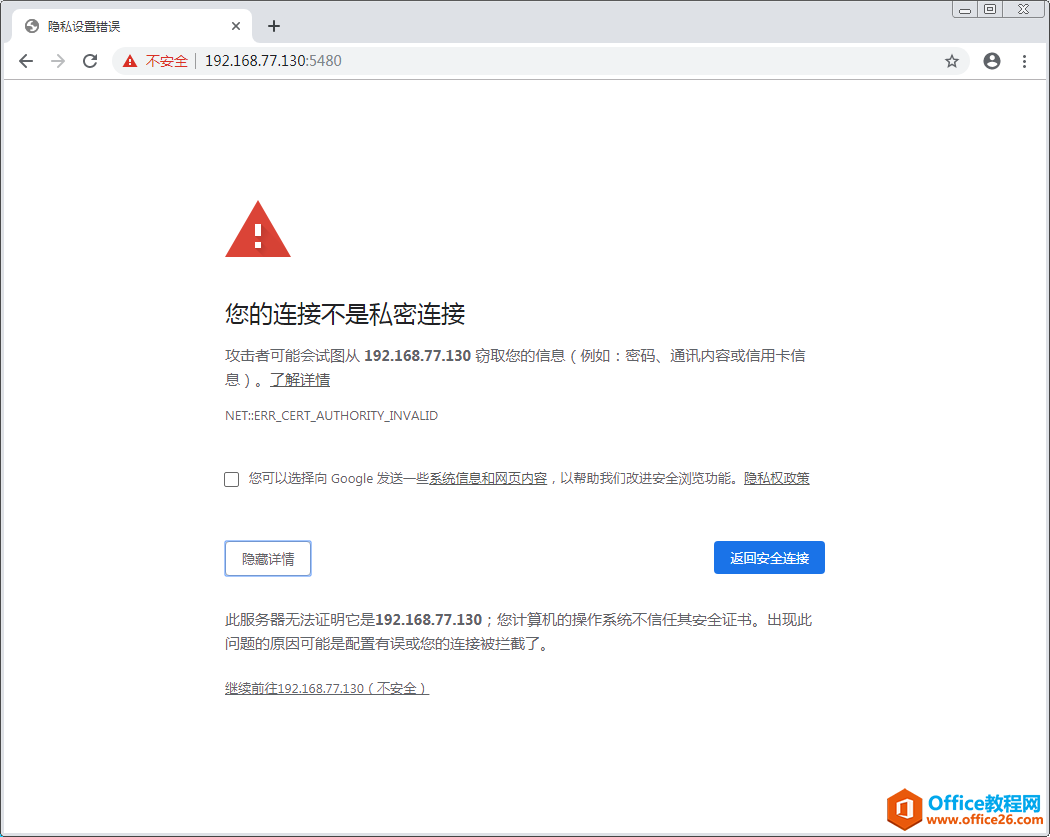The width and height of the screenshot is (1050, 837).
Task: Proceed via 继续前往192.168.77.130（不安全） link
Action: pos(327,688)
